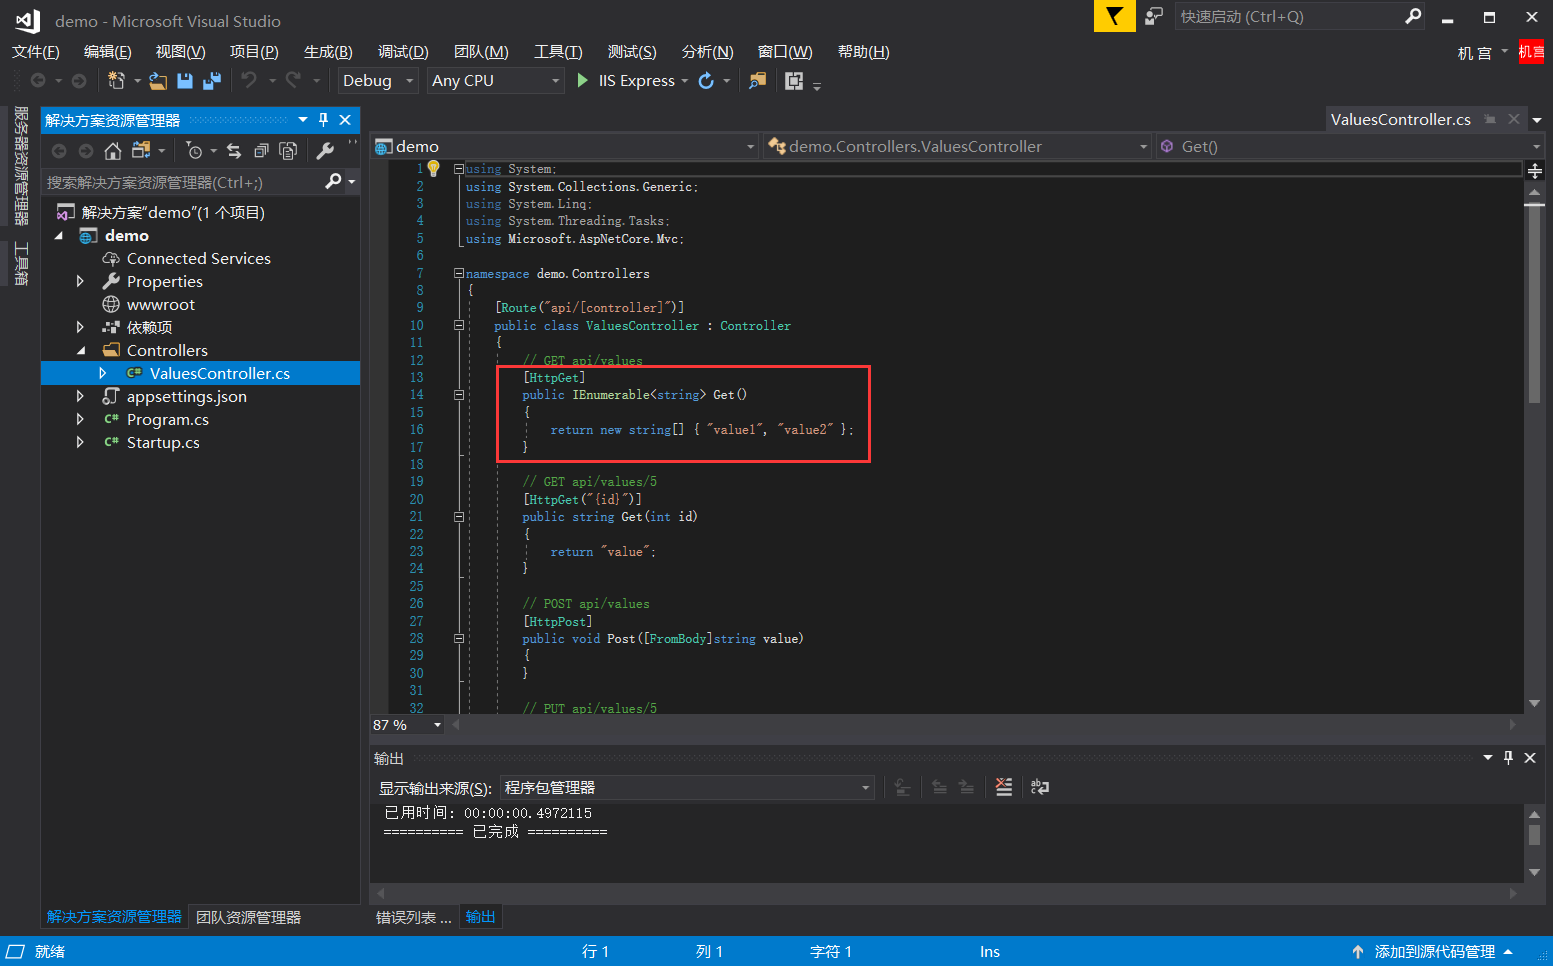Screen dimensions: 1553x966
Task: Click the Undo arrow in the toolbar
Action: coord(249,80)
